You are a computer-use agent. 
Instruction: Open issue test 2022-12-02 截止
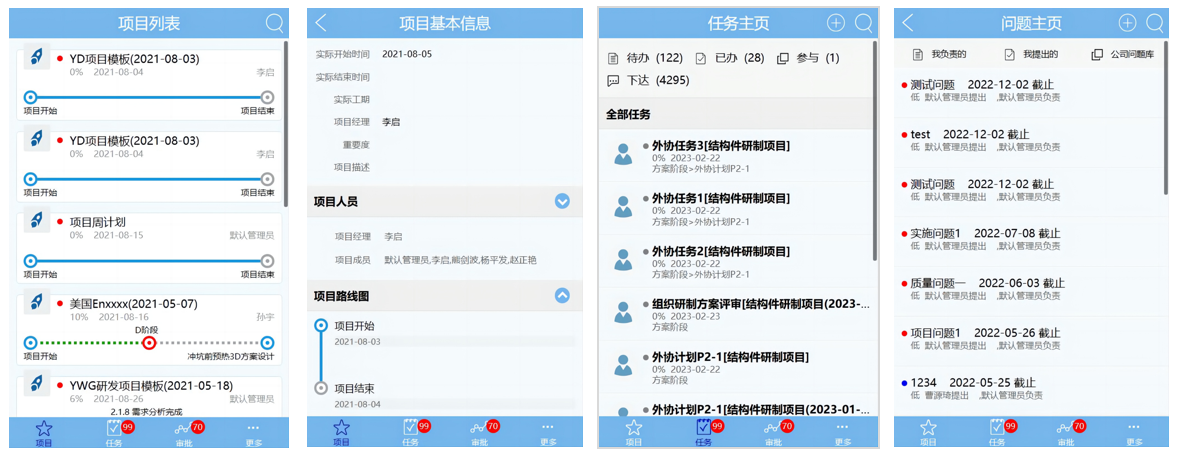1029,140
